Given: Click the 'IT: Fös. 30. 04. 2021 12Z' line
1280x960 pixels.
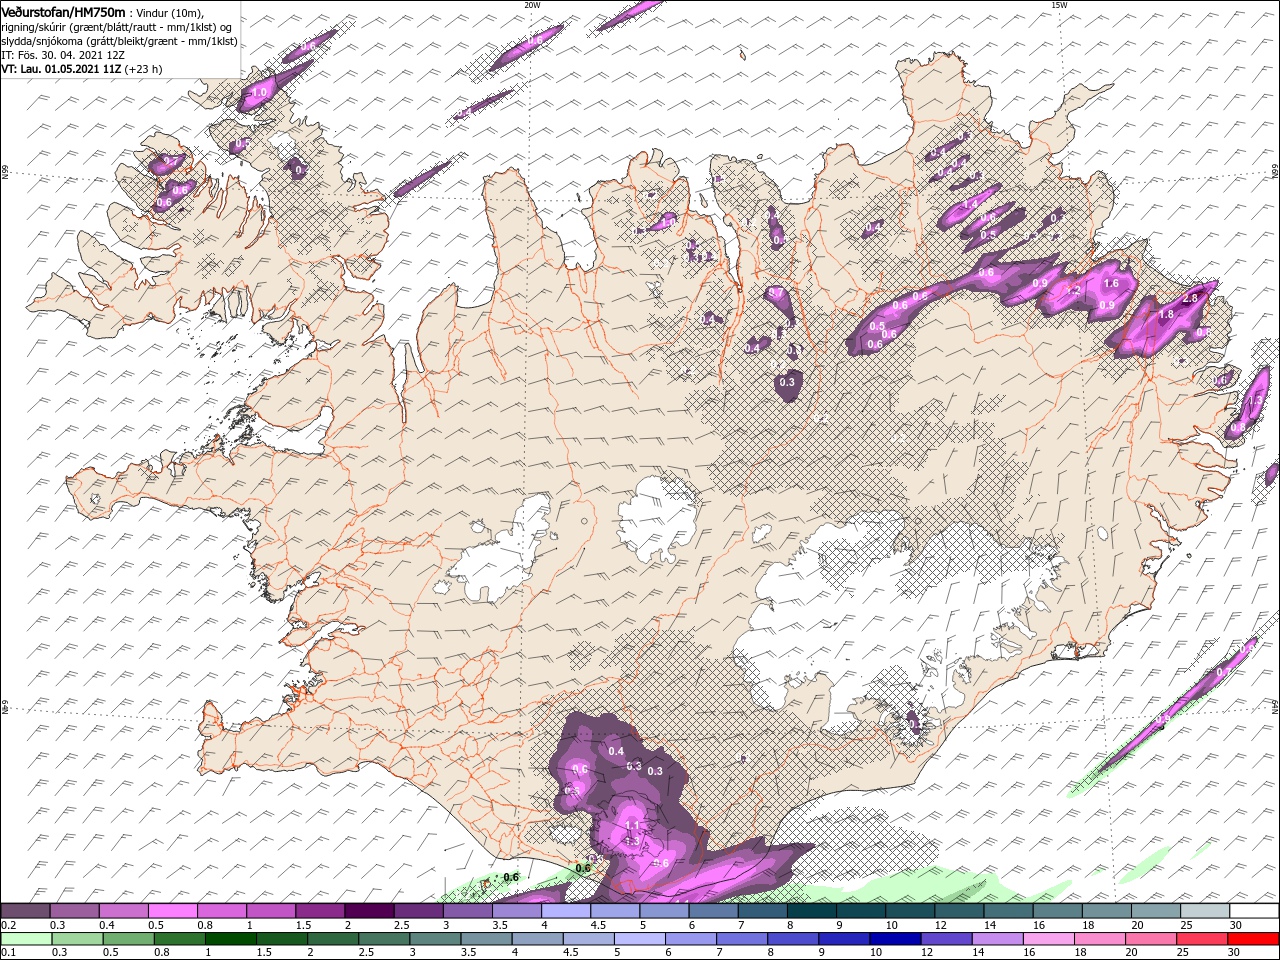Looking at the screenshot, I should pyautogui.click(x=63, y=55).
